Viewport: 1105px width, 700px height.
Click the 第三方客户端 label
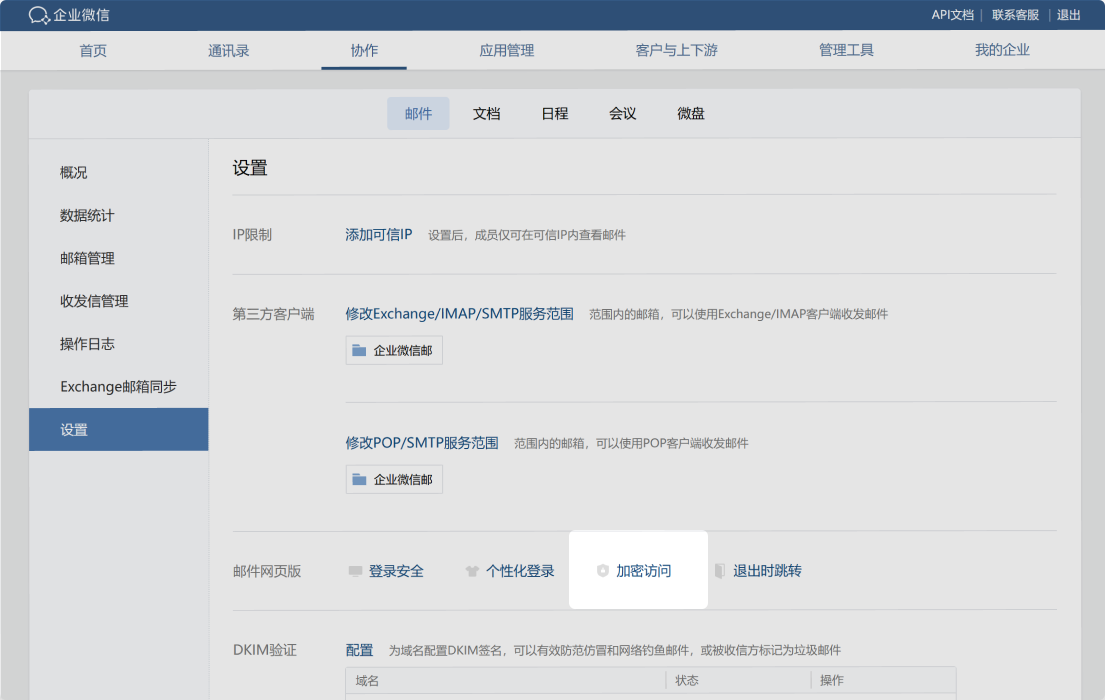273,314
